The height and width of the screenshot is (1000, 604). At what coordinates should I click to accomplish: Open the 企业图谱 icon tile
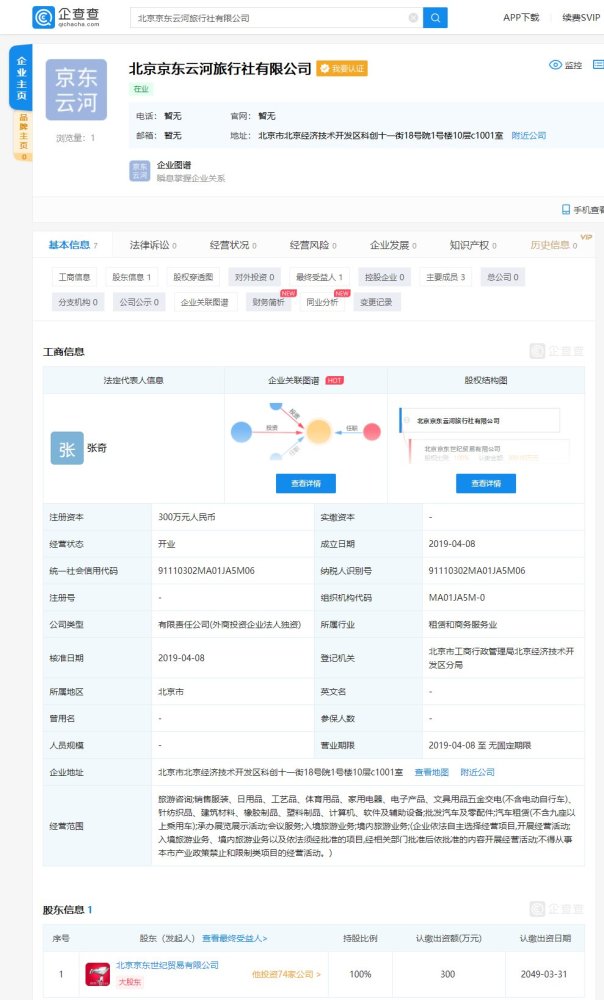pos(140,171)
